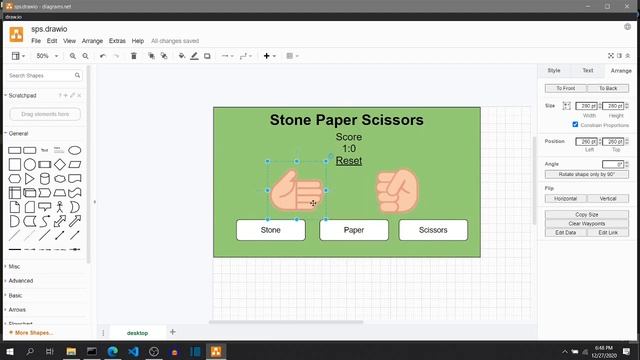This screenshot has height=360, width=640.
Task: Click the To Back button
Action: pyautogui.click(x=608, y=88)
